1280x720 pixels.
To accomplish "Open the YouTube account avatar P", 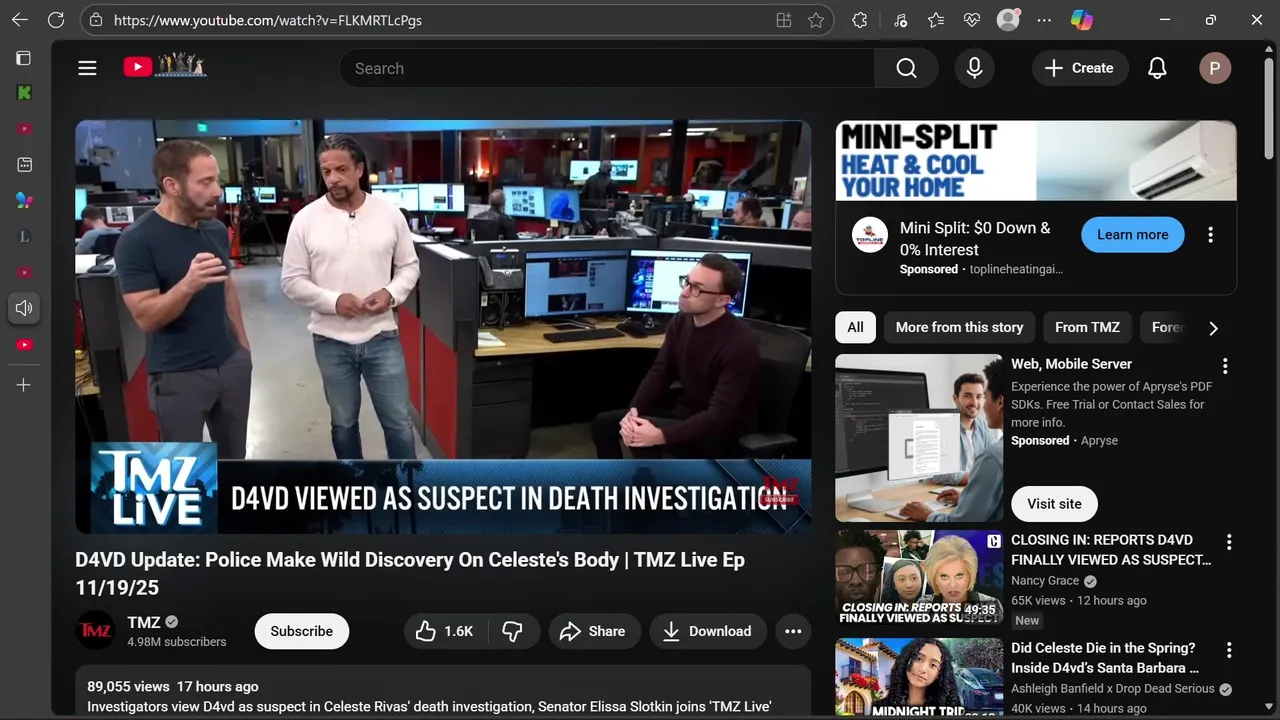I will pyautogui.click(x=1215, y=68).
